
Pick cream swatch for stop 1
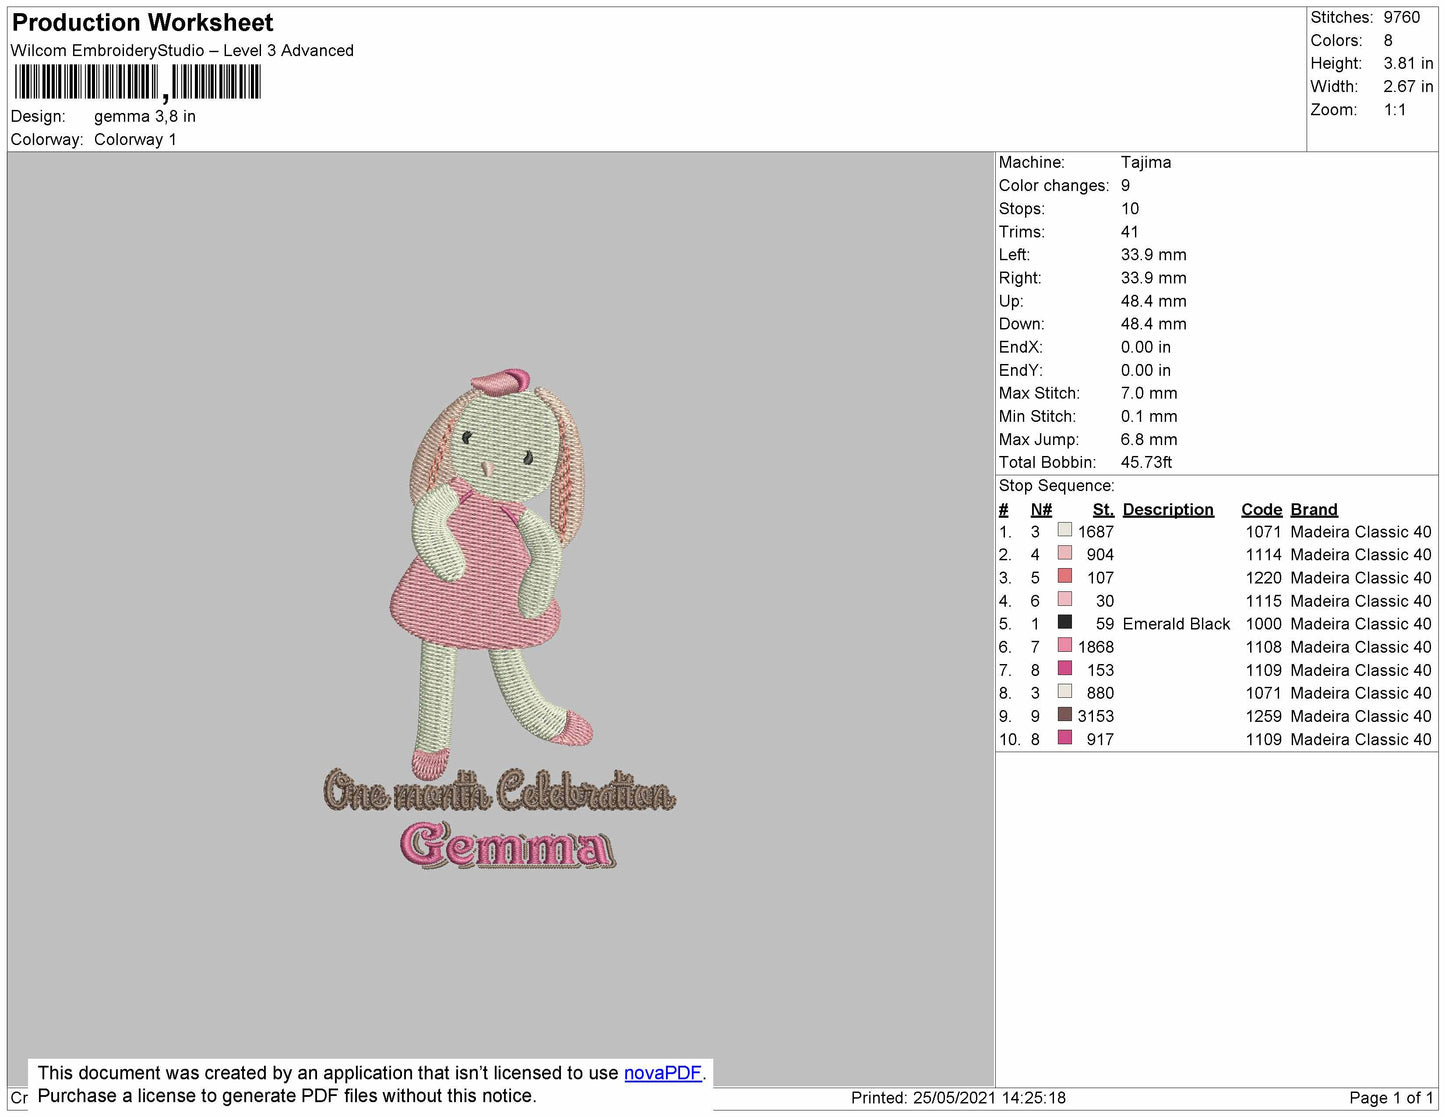[x=1065, y=530]
